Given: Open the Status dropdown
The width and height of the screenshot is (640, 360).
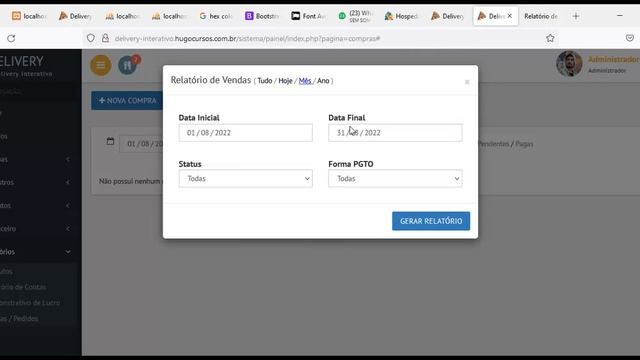Looking at the screenshot, I should (x=245, y=179).
